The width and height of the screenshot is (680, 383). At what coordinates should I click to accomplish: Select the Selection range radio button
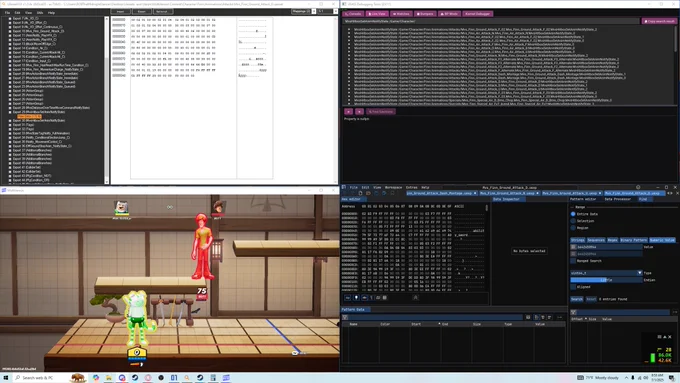[573, 221]
